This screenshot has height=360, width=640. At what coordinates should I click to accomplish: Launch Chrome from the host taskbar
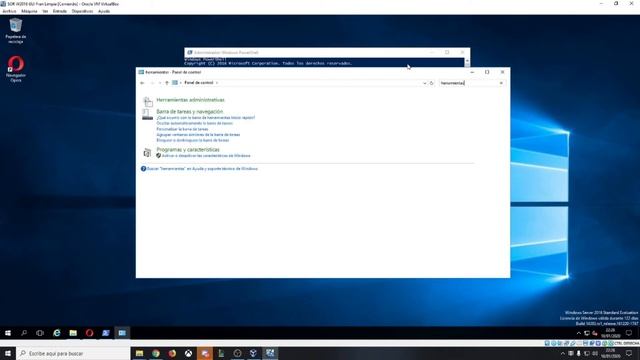point(156,353)
